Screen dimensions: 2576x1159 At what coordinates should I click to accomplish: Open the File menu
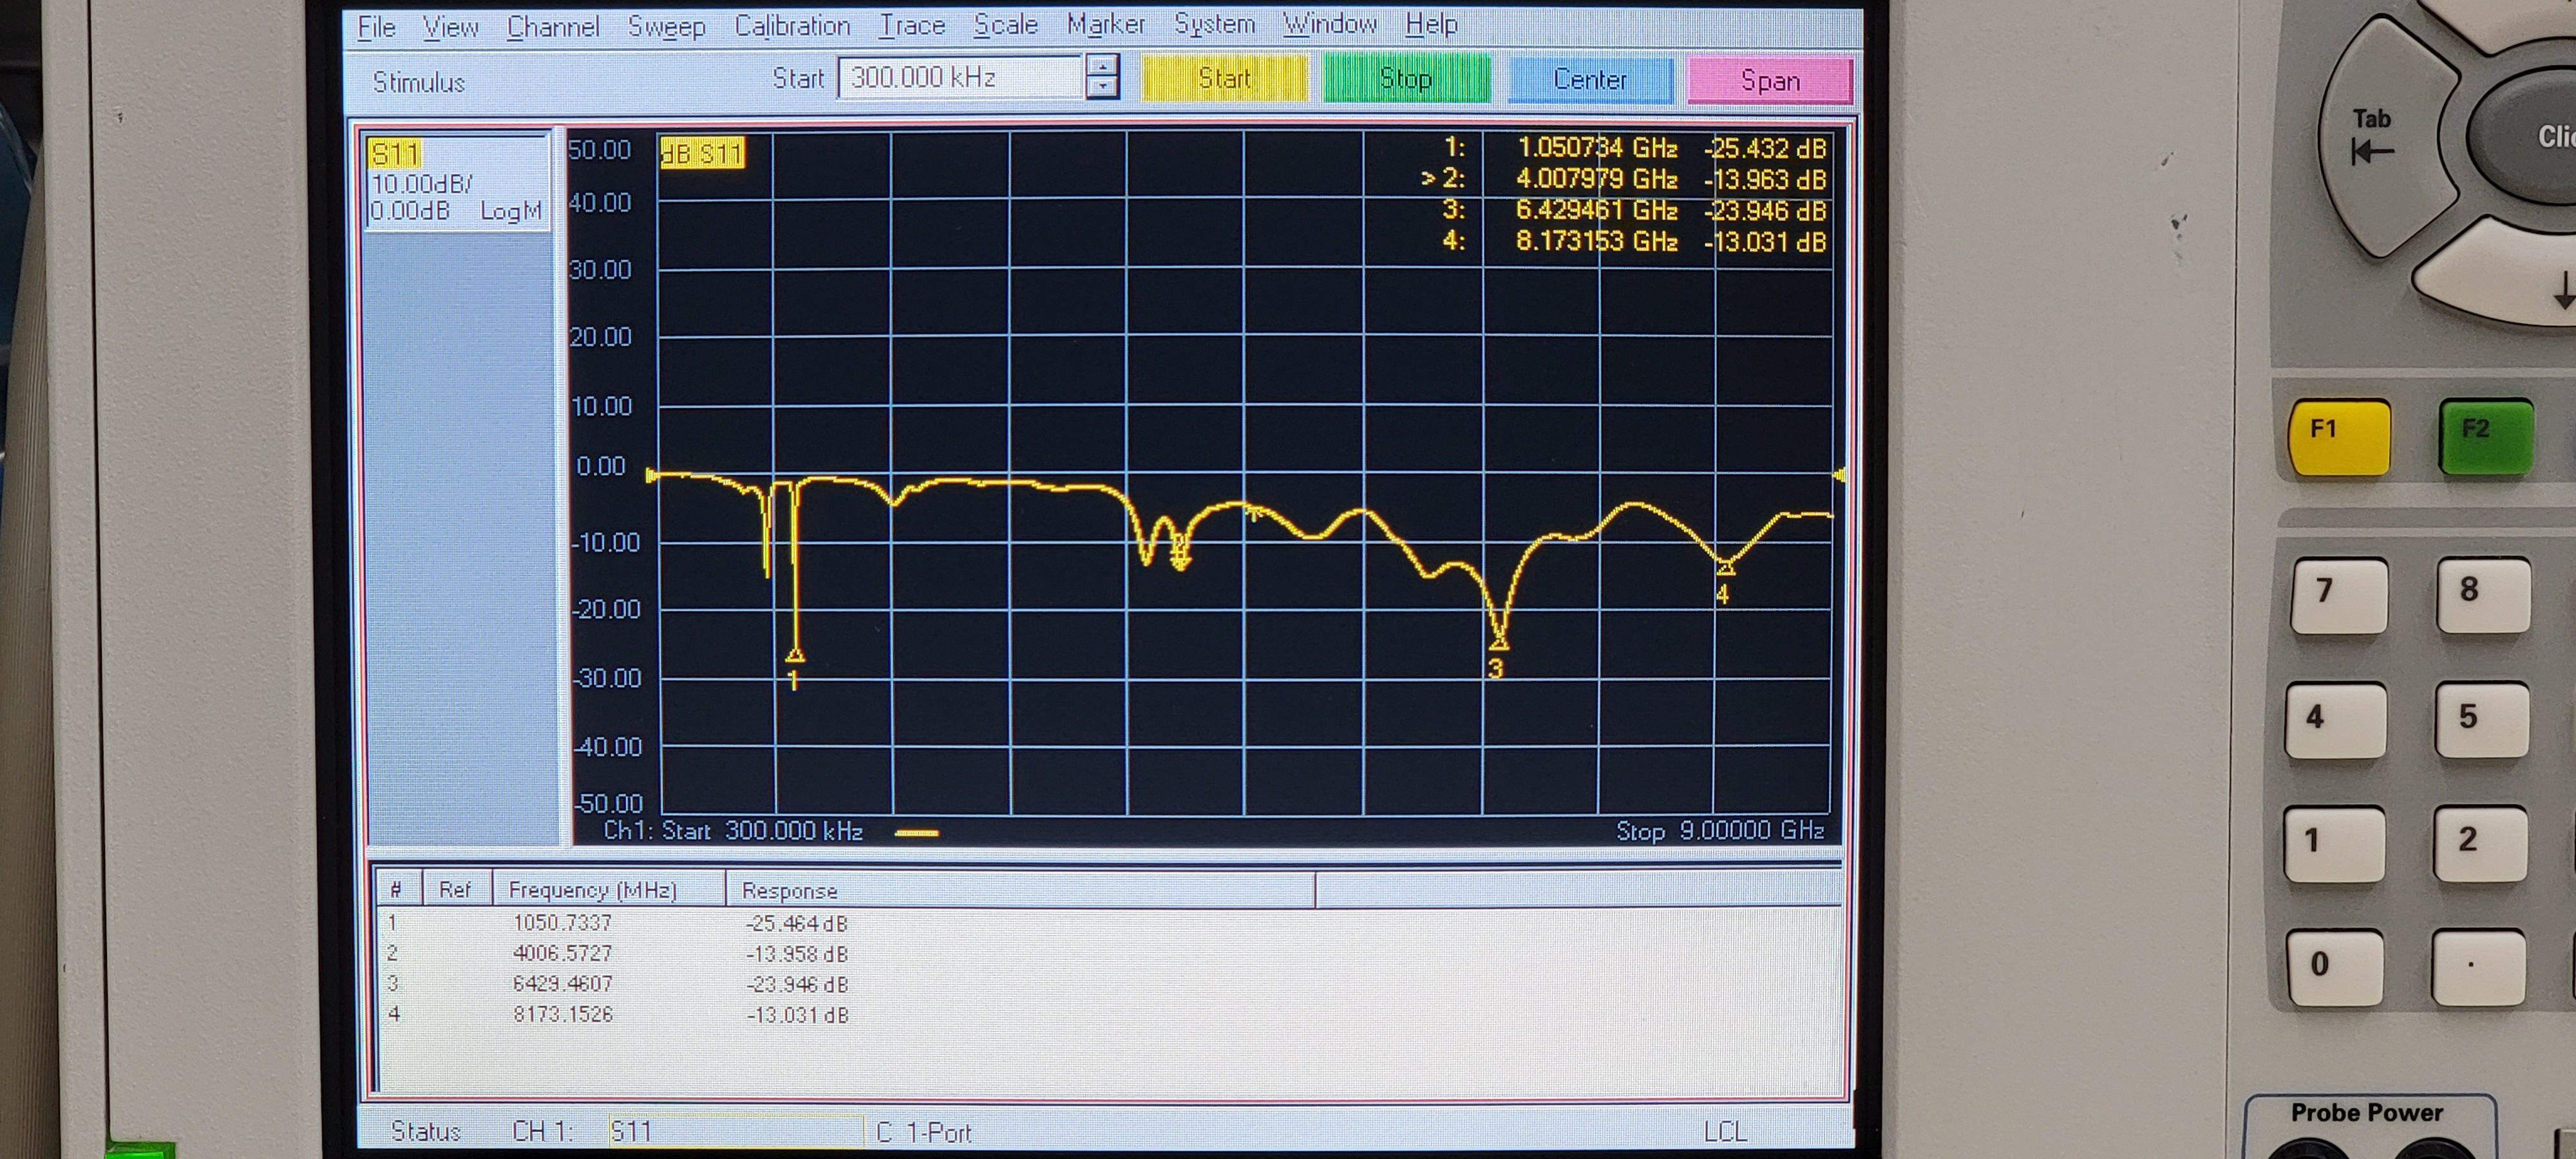(376, 27)
